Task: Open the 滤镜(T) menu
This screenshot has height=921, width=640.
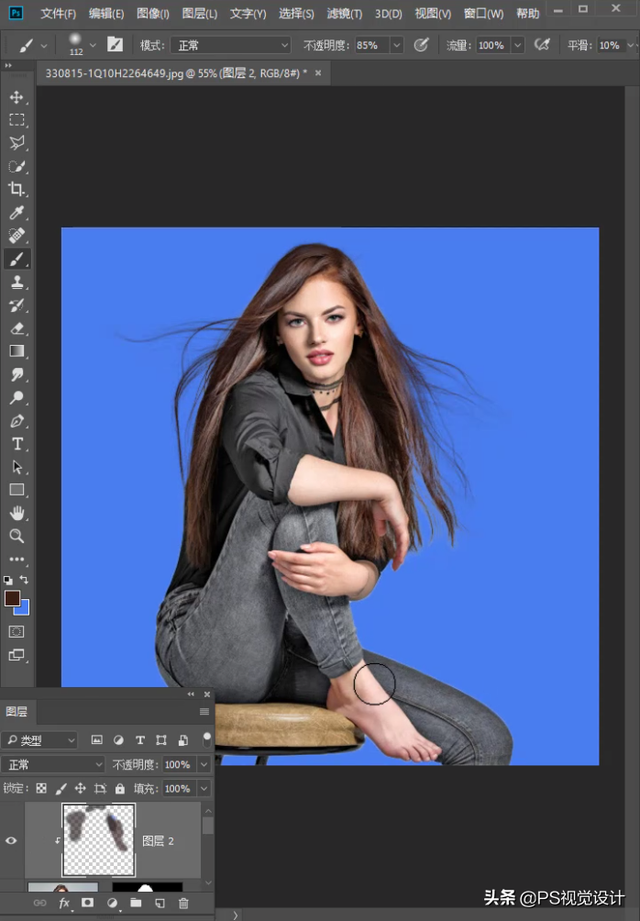Action: (x=344, y=13)
